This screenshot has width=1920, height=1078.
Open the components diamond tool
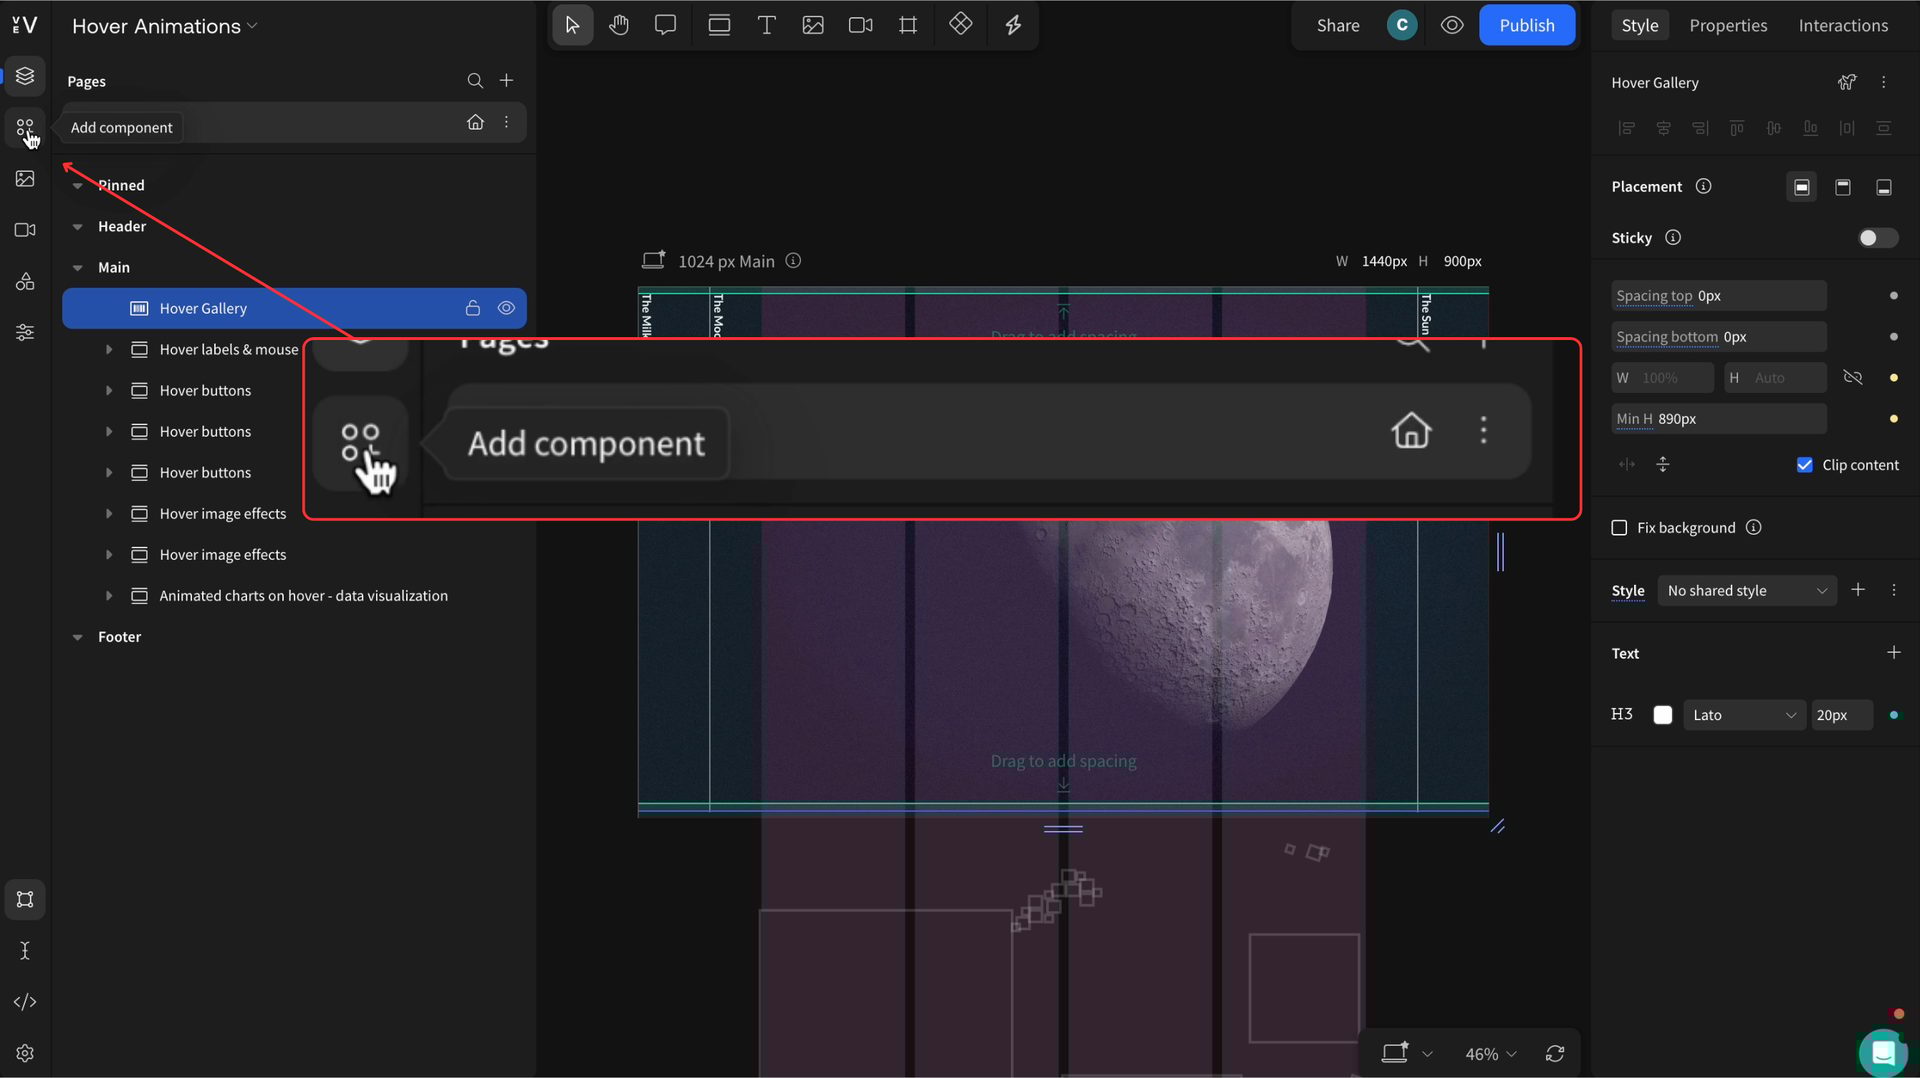pyautogui.click(x=961, y=24)
